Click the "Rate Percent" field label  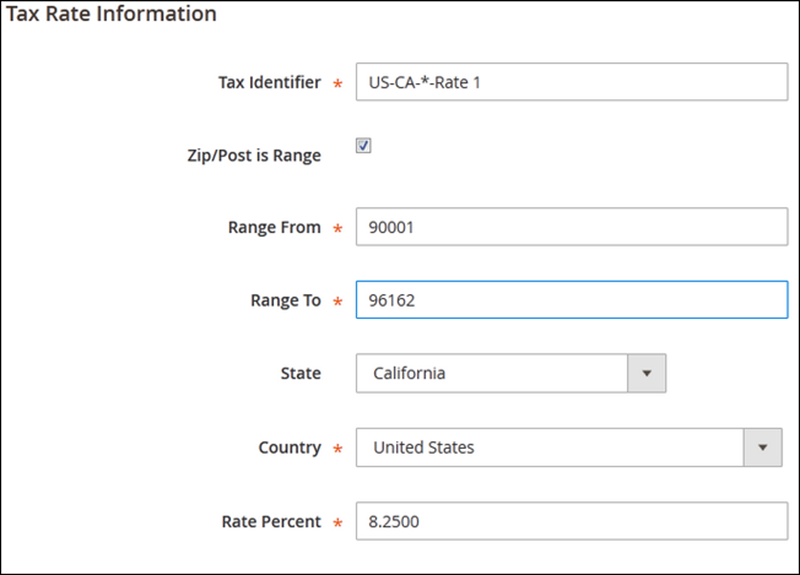tap(271, 521)
